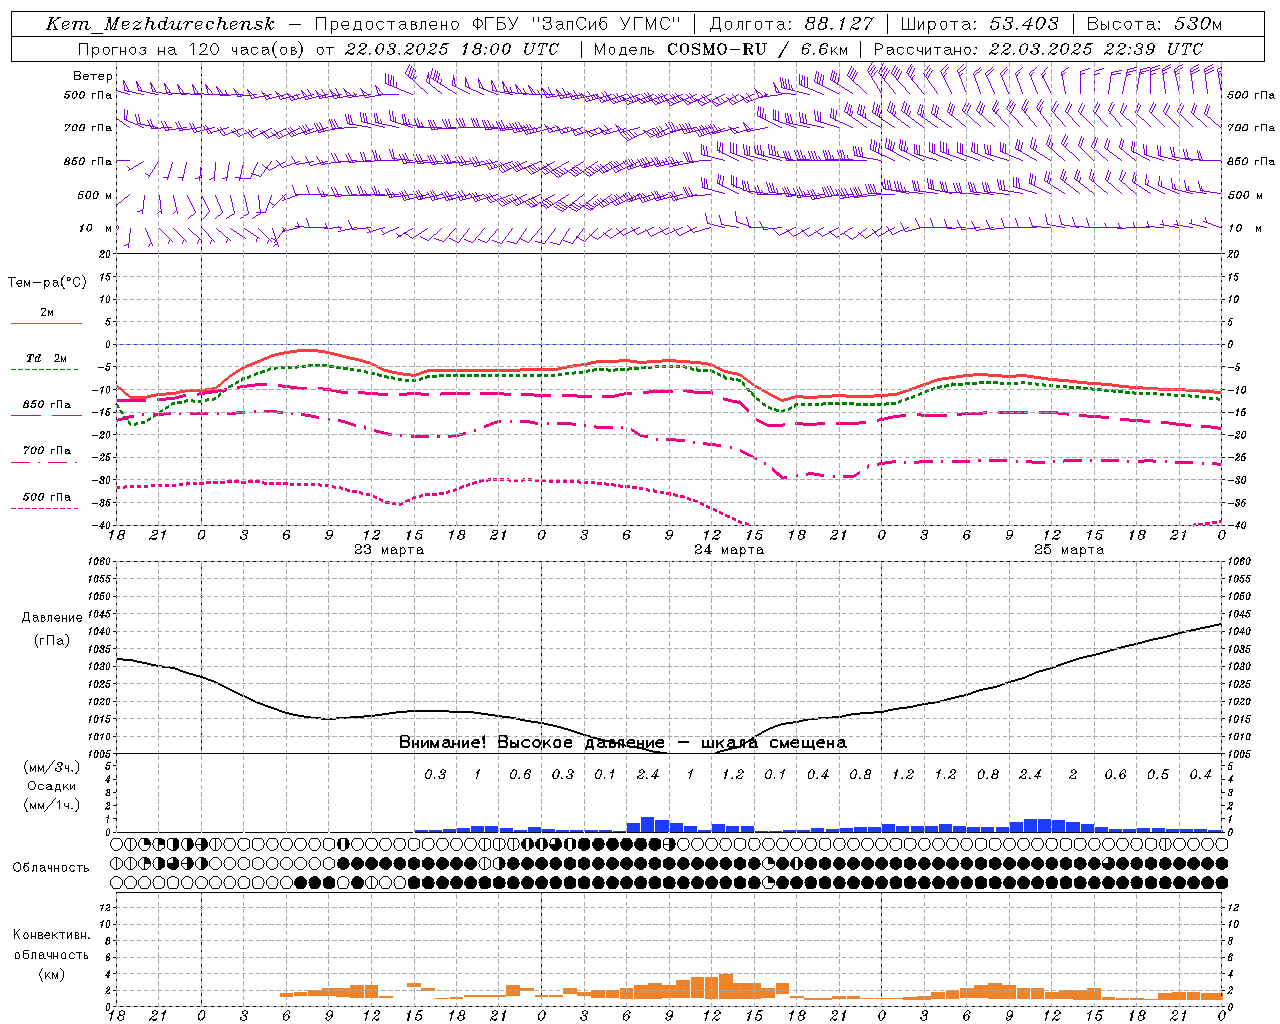Click the 'Осадки' precipitation label
The width and height of the screenshot is (1280, 1024).
click(x=52, y=786)
